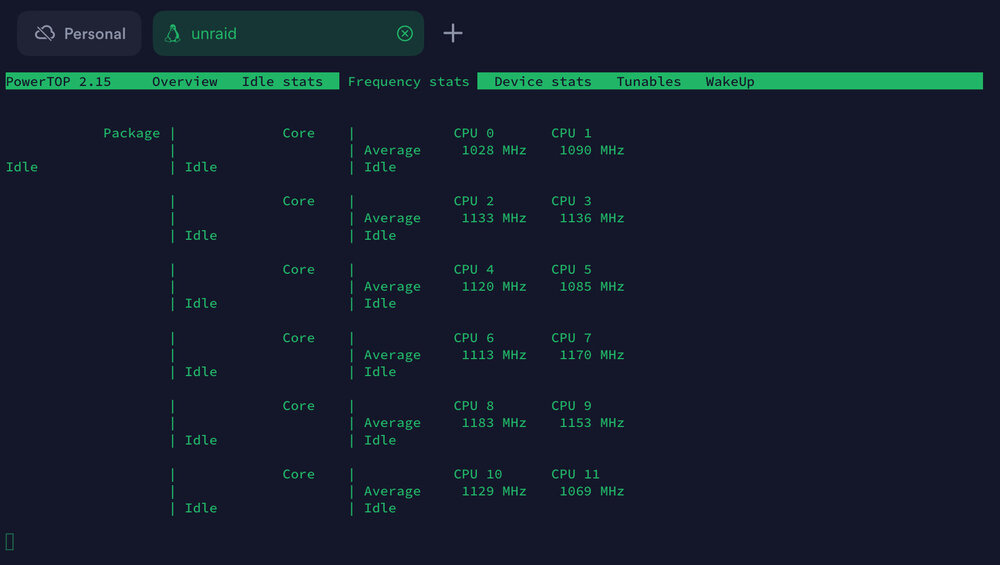Click the CPU 7 header

[571, 338]
